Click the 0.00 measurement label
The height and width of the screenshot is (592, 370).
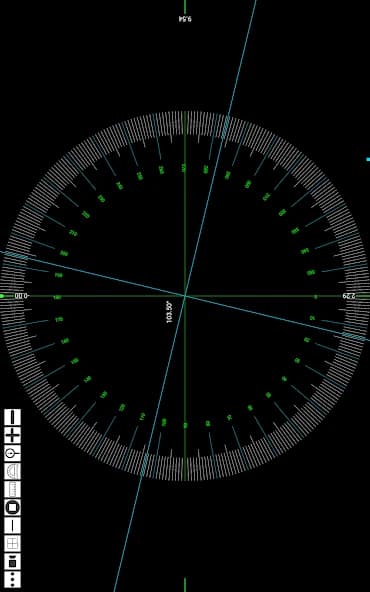click(x=21, y=296)
